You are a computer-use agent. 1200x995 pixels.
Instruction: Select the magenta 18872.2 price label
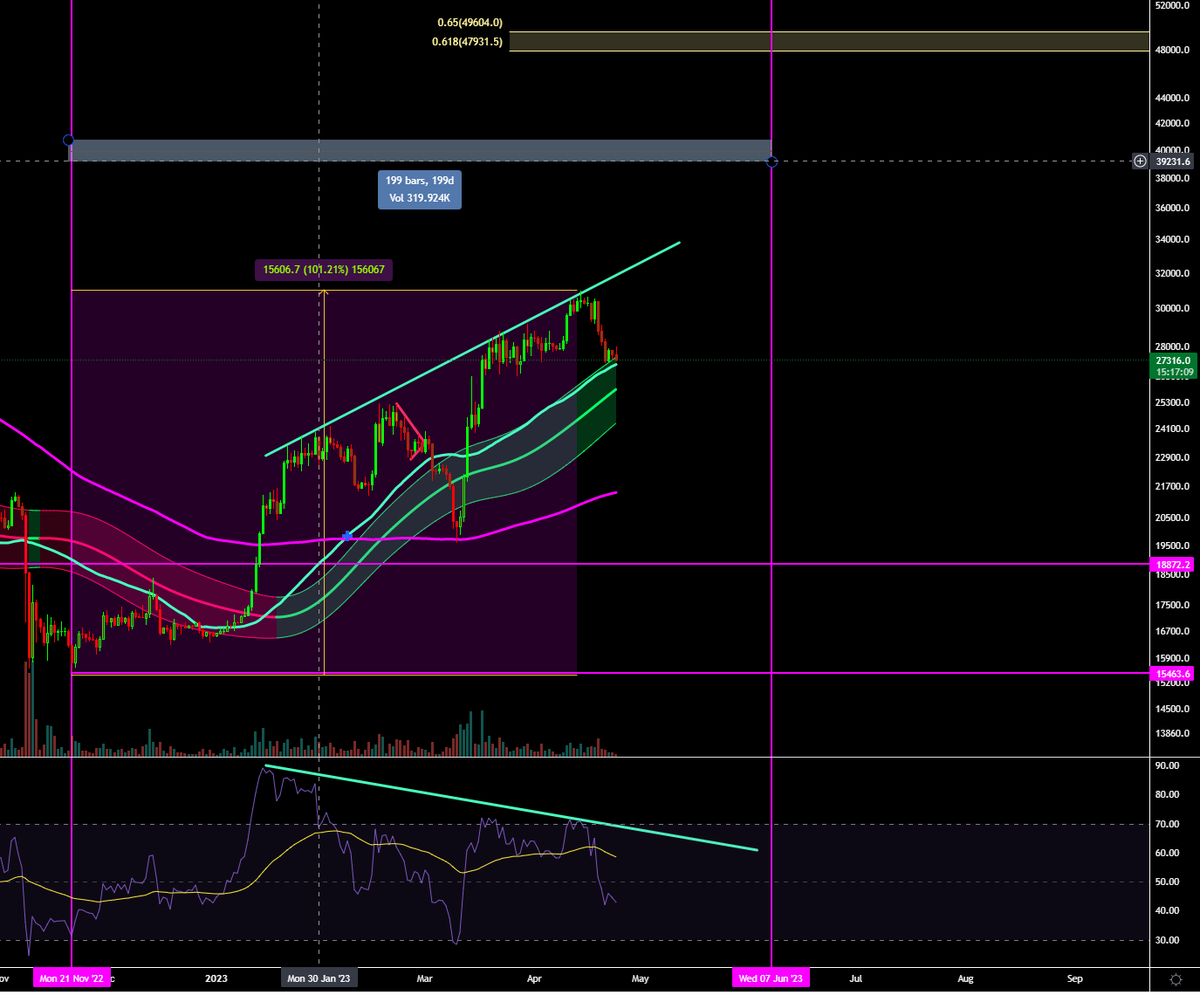point(1173,565)
